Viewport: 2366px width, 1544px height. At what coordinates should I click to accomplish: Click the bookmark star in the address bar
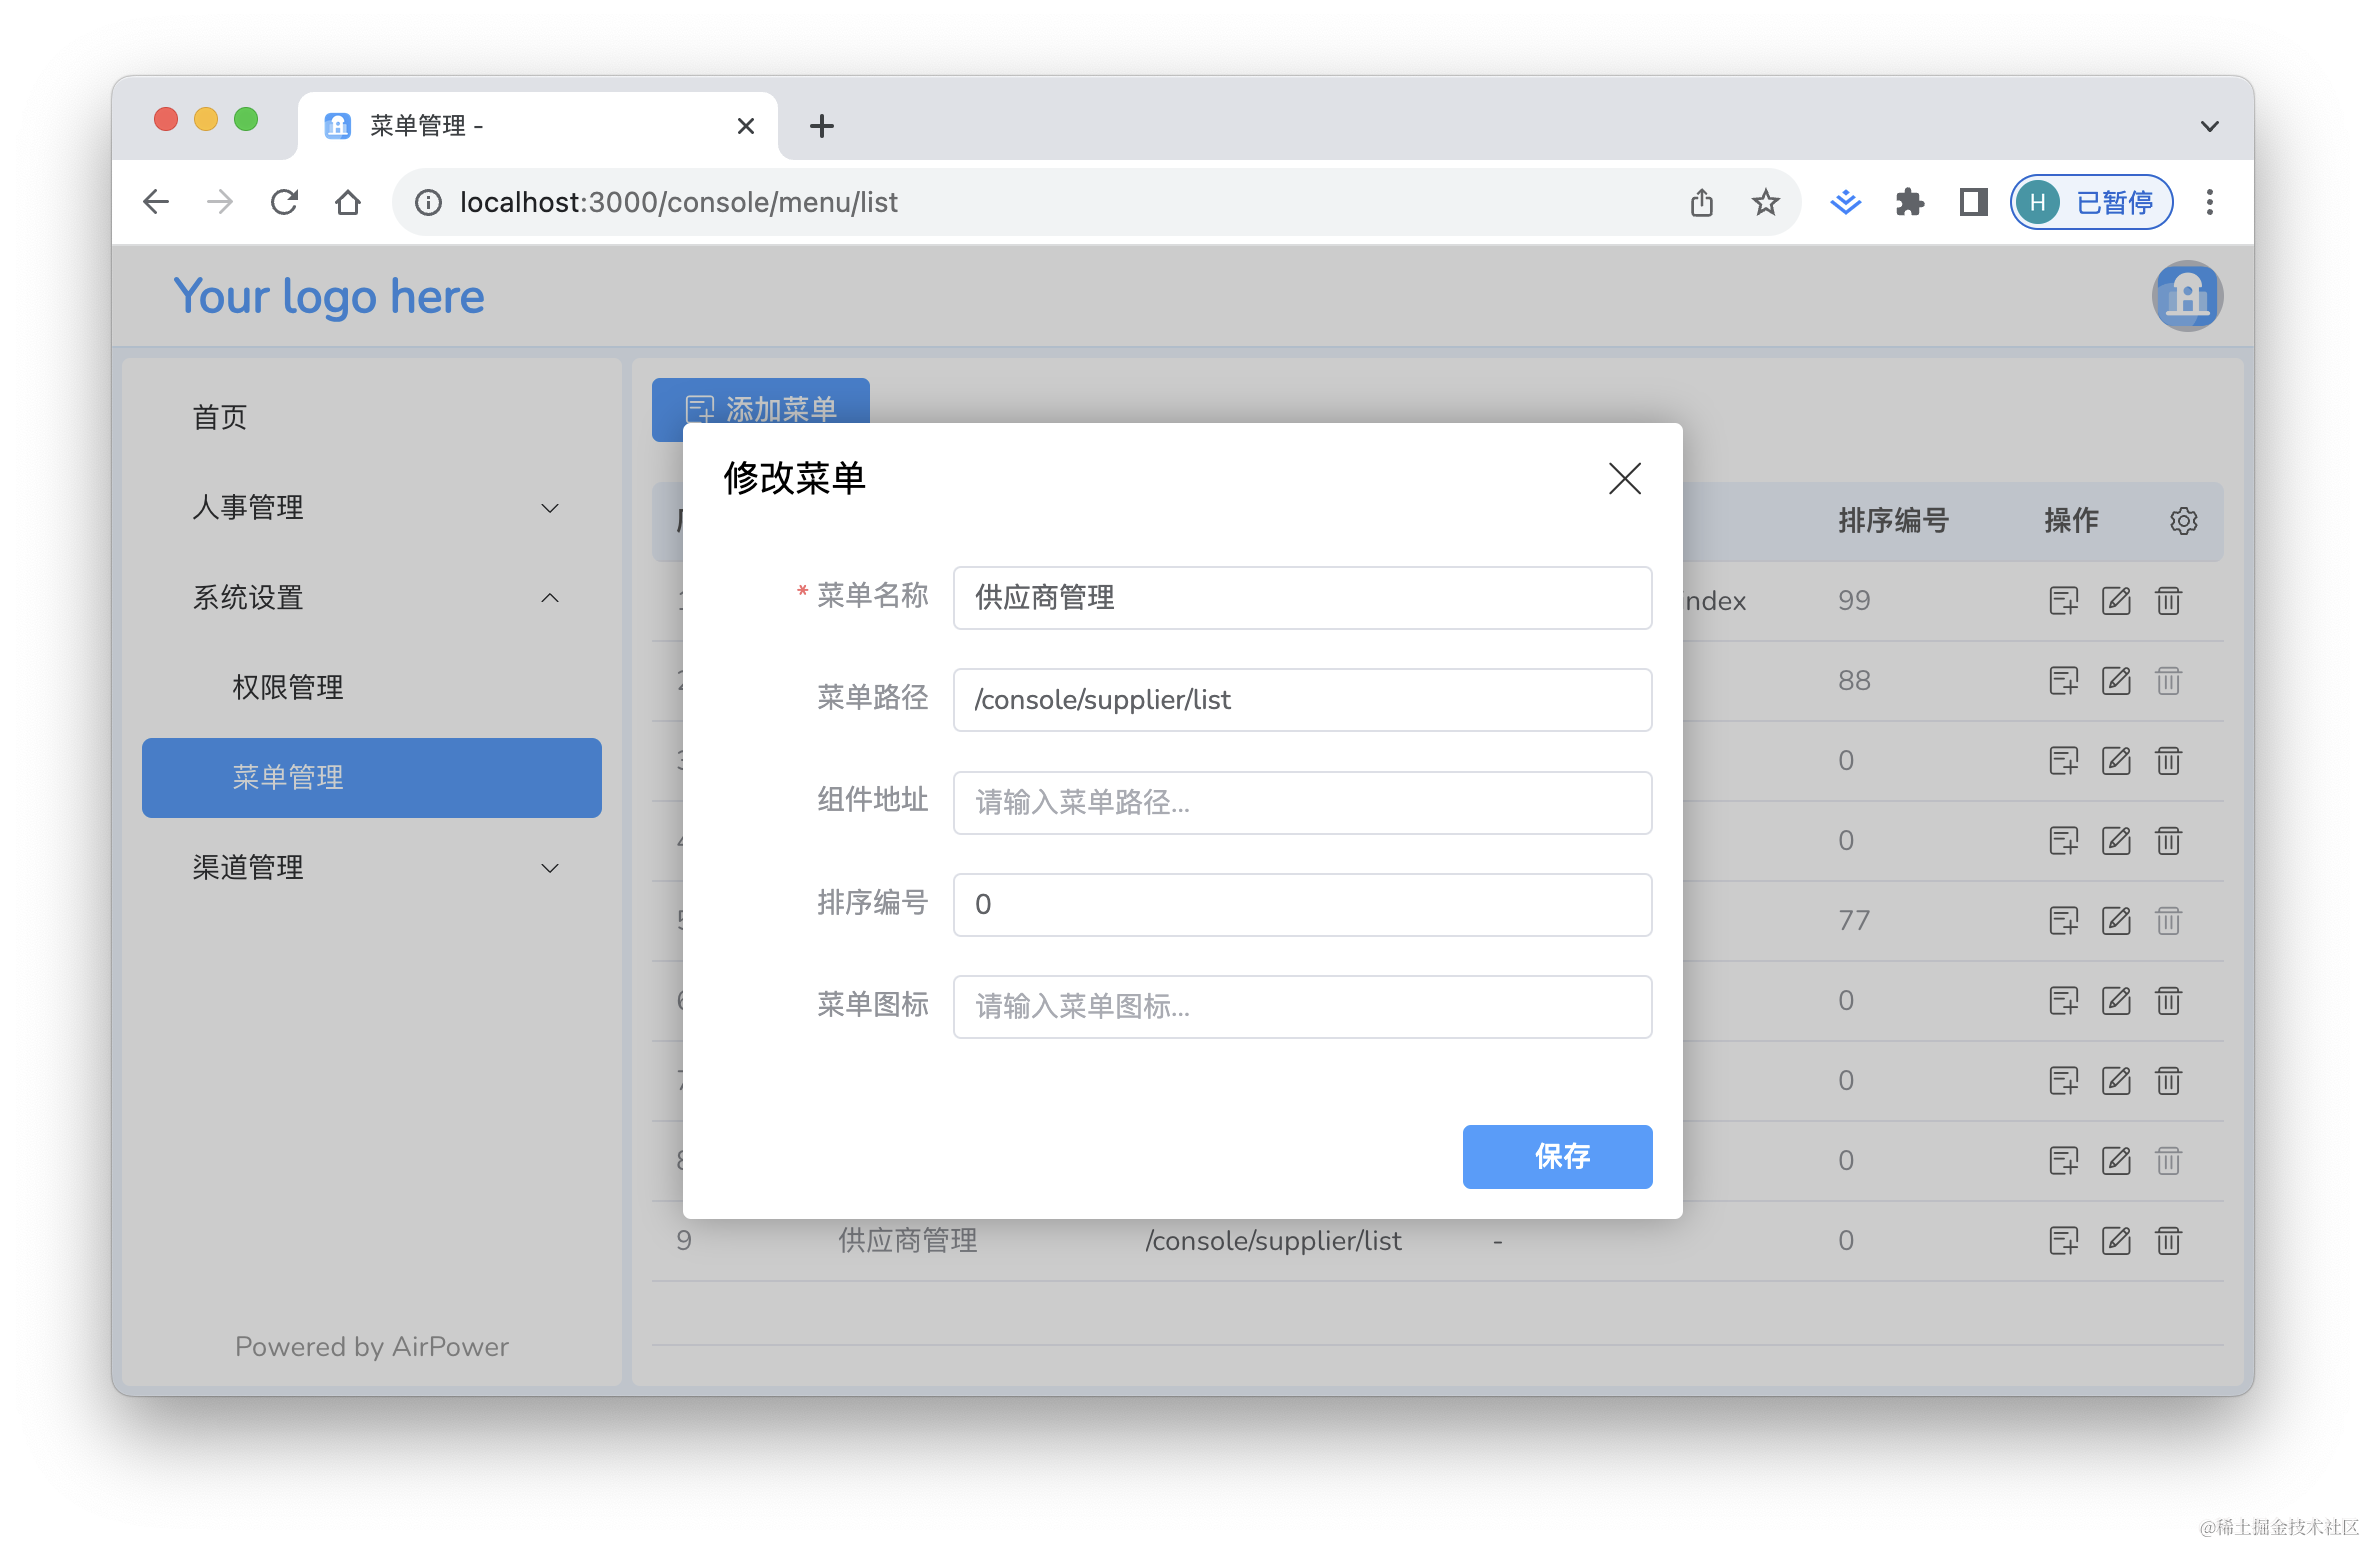tap(1765, 201)
